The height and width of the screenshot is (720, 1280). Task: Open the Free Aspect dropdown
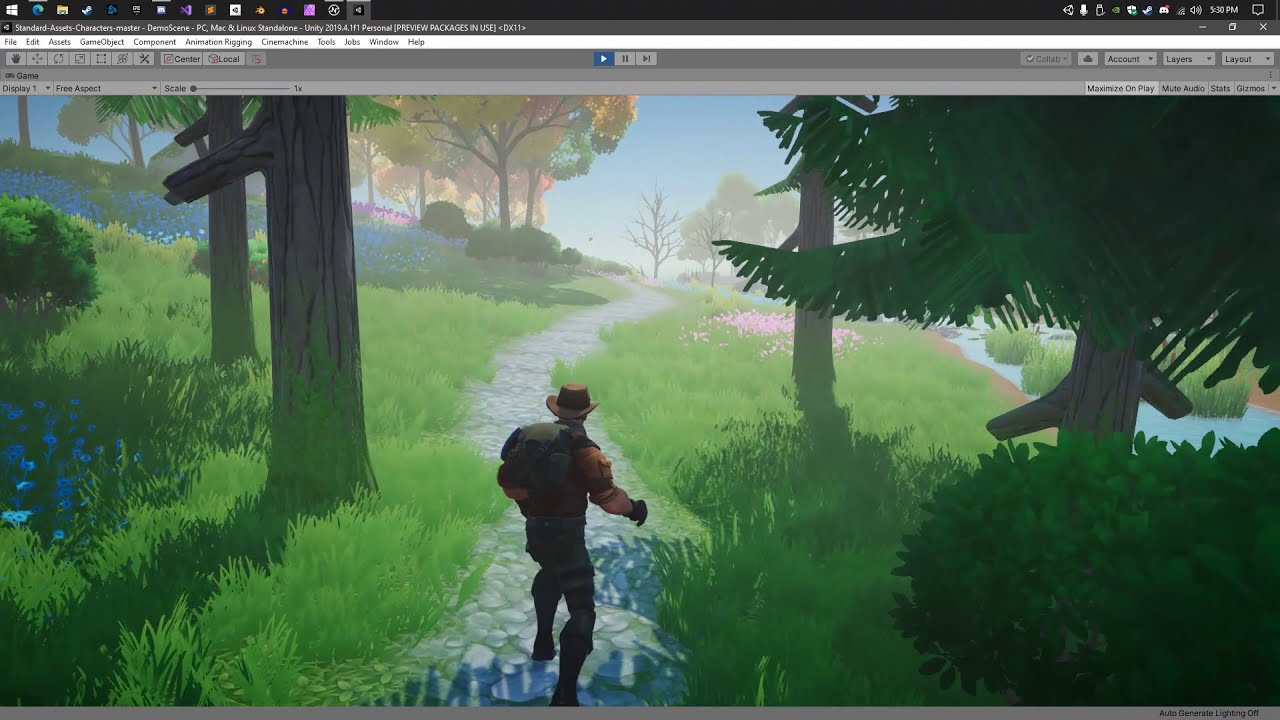coord(106,89)
